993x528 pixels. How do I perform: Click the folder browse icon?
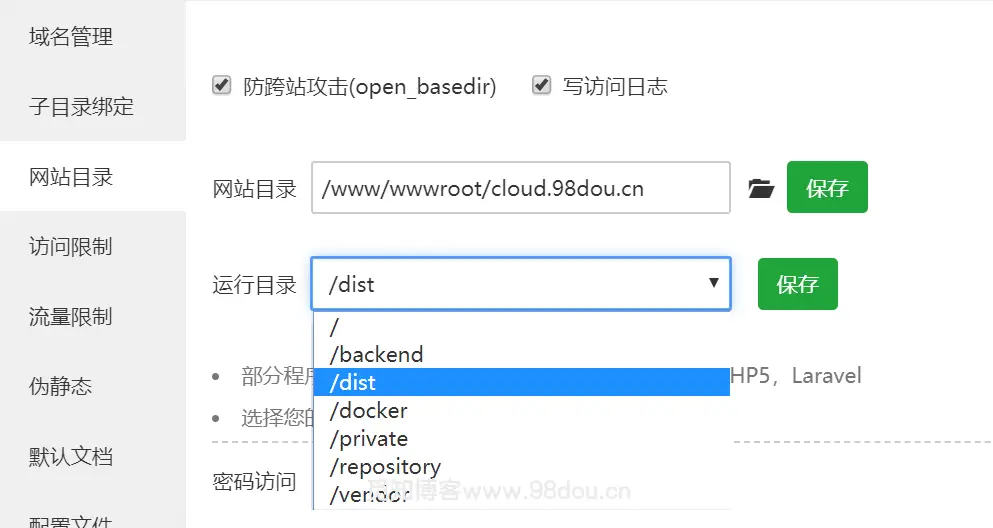point(761,188)
